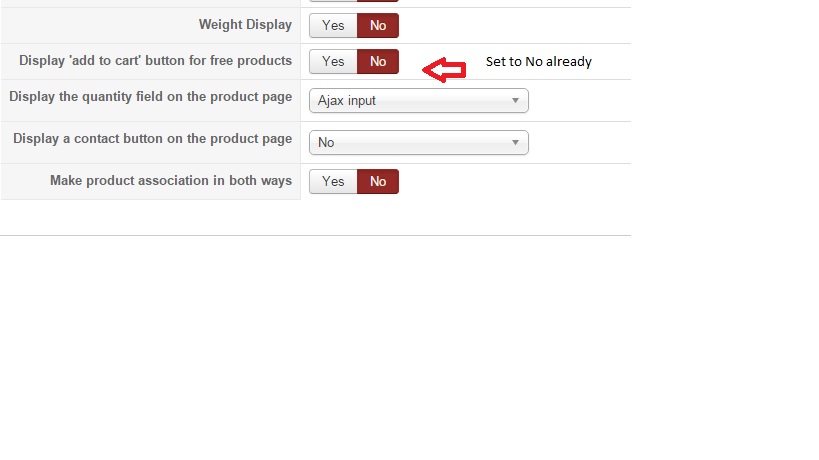Click the contact button setting label

152,139
